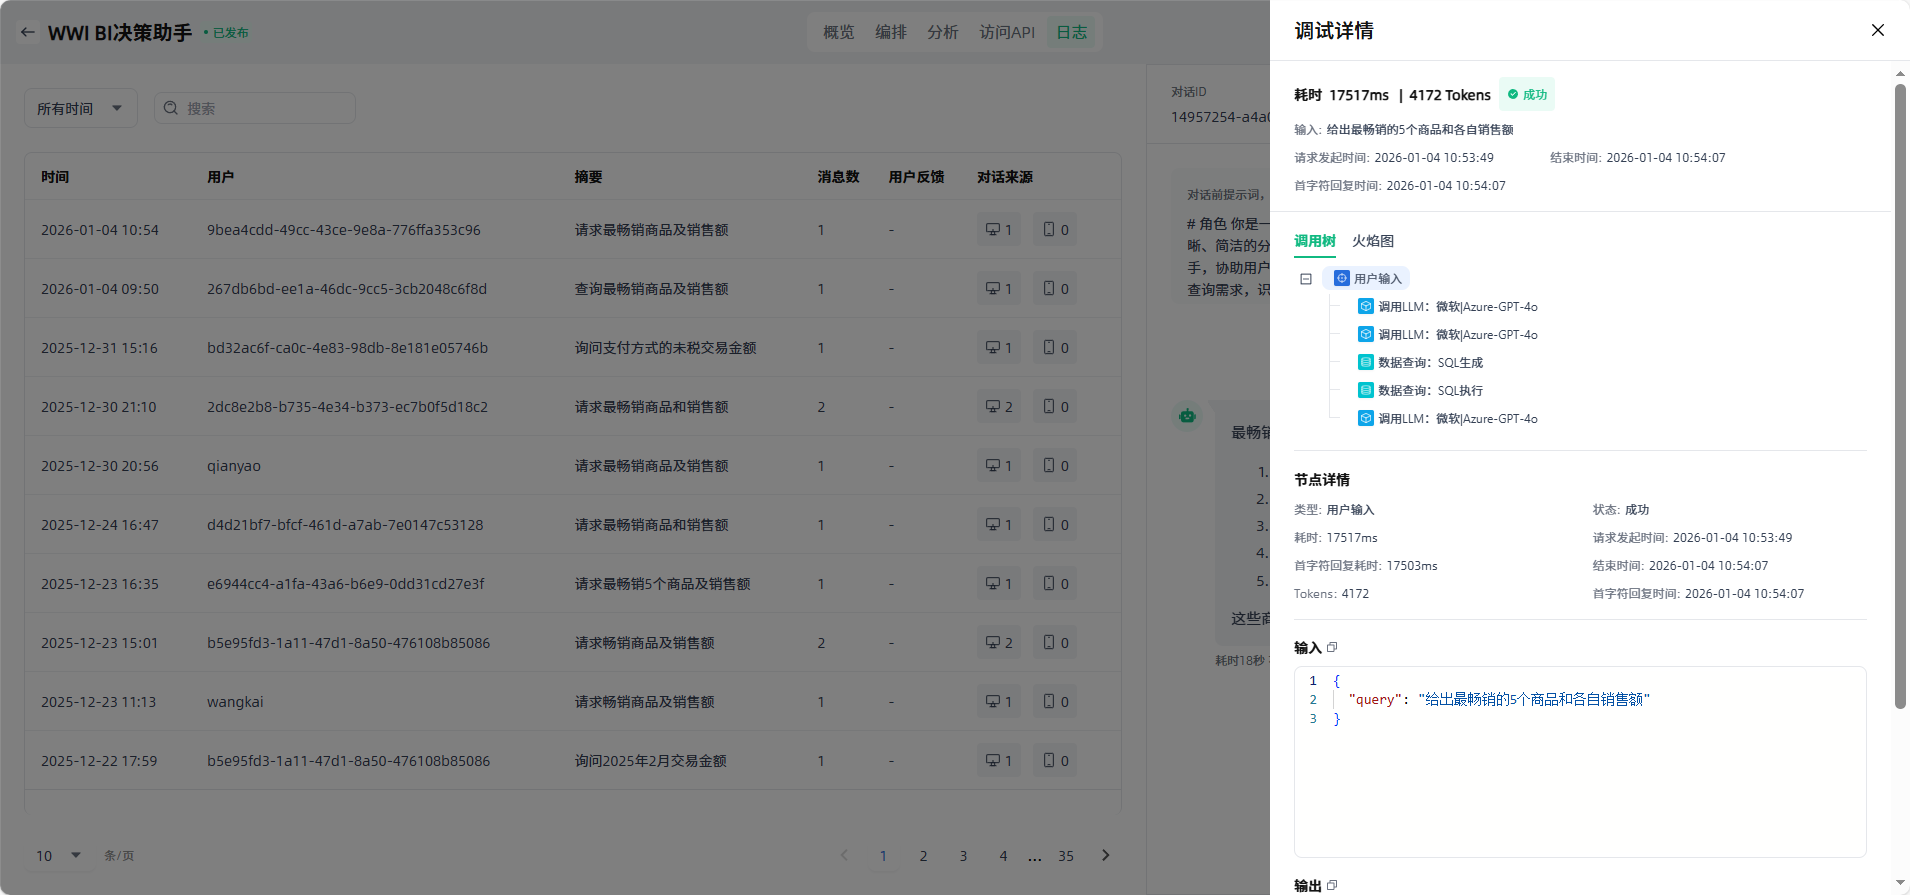Open the 10 条/页 page size dropdown
The width and height of the screenshot is (1910, 895).
pos(59,856)
